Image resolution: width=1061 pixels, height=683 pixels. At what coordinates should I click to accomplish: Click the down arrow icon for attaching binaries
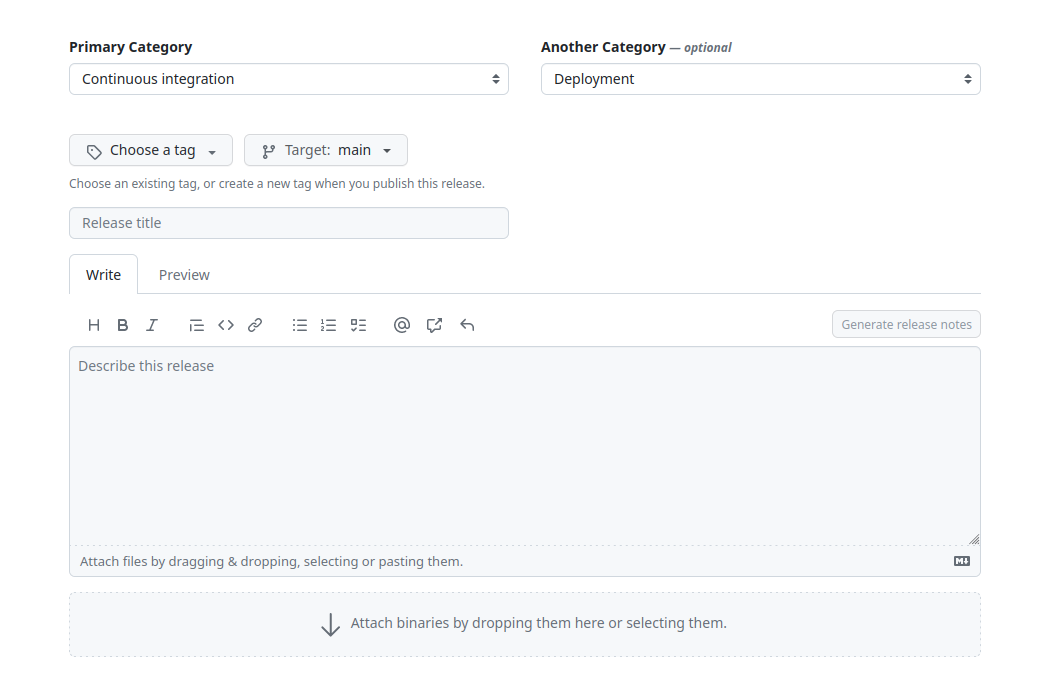tap(330, 624)
